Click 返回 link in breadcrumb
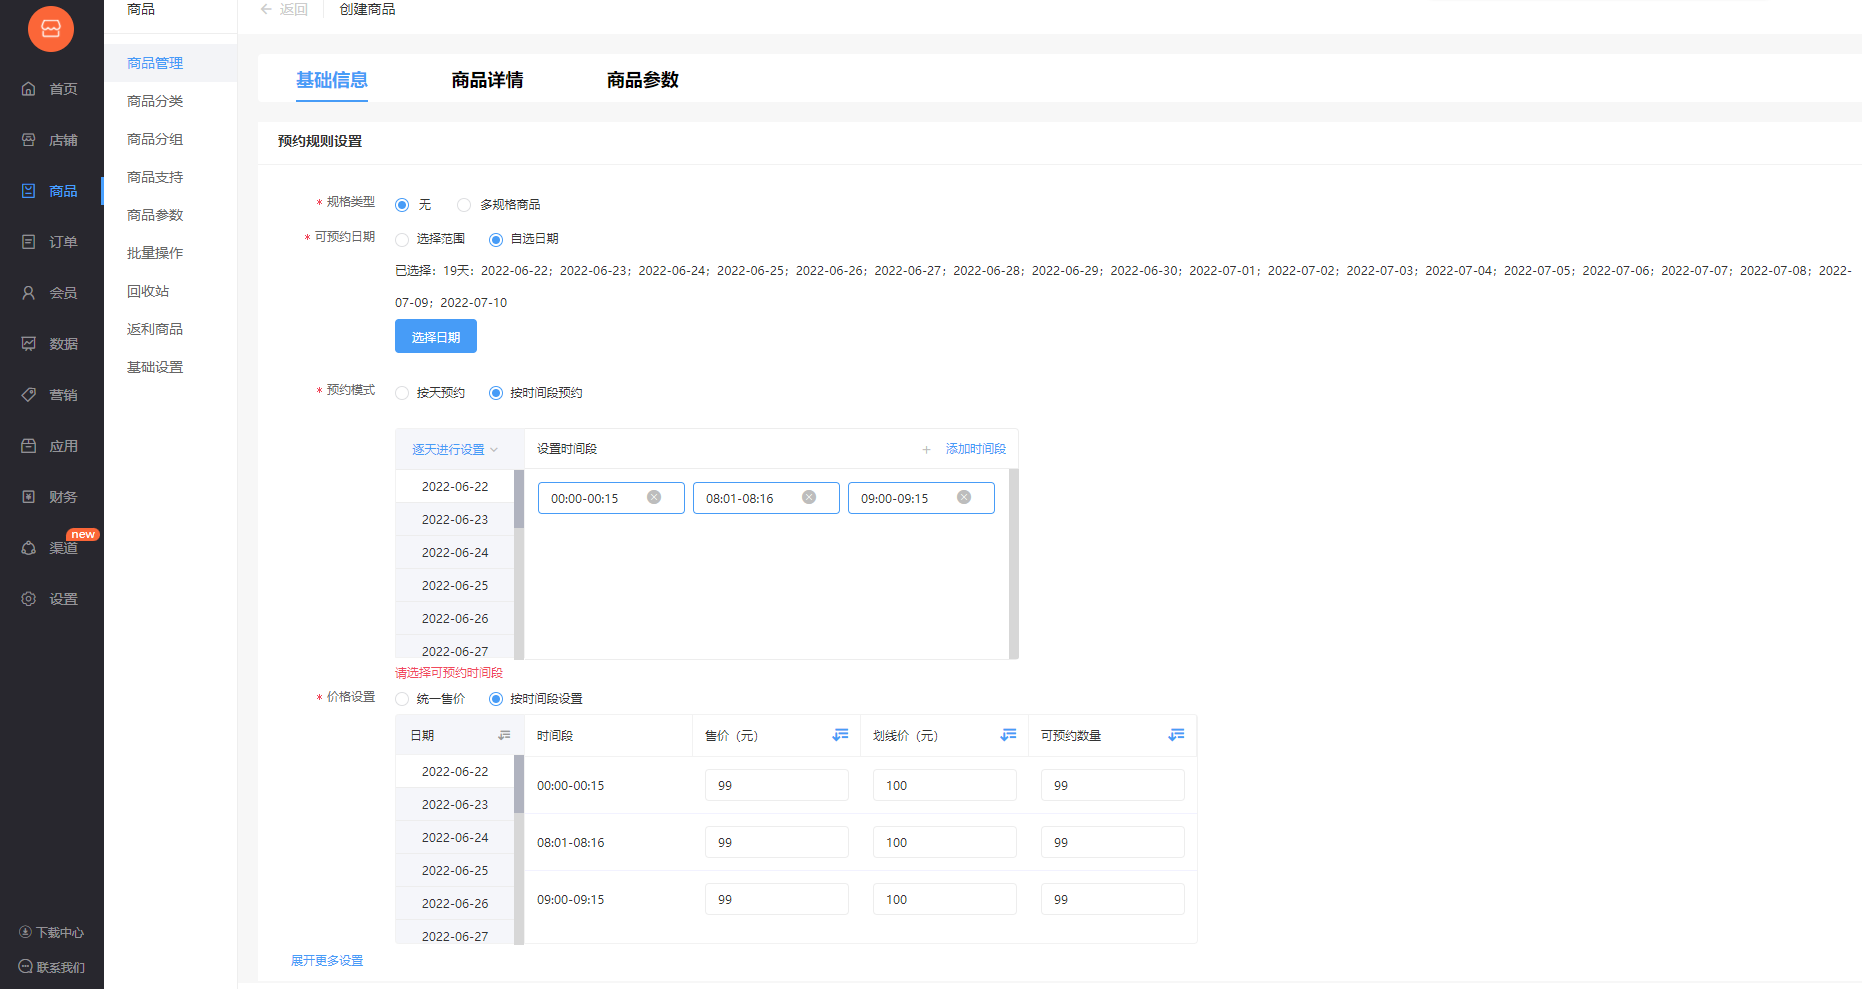 point(293,9)
